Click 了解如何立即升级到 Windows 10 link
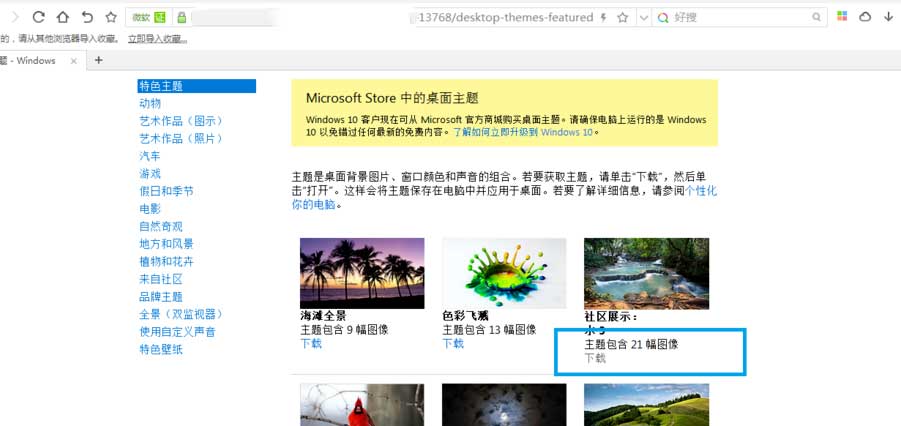 pos(522,132)
